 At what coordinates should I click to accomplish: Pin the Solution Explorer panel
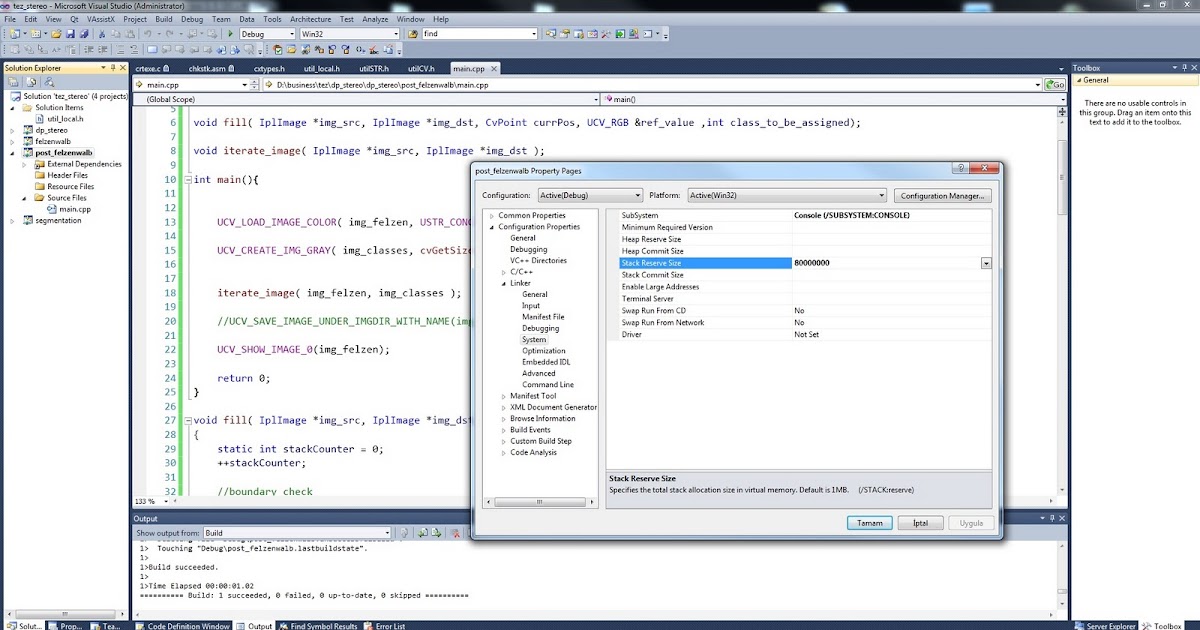click(x=113, y=68)
